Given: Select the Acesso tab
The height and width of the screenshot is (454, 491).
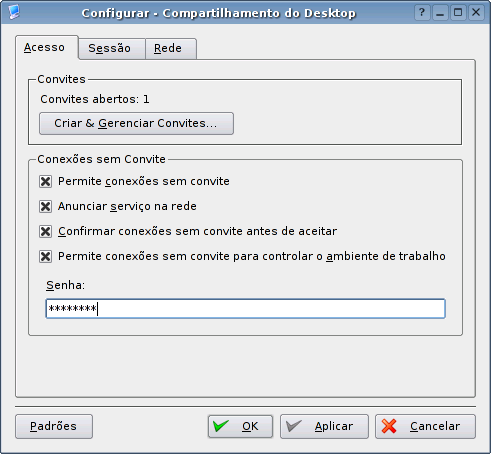Looking at the screenshot, I should pos(46,47).
